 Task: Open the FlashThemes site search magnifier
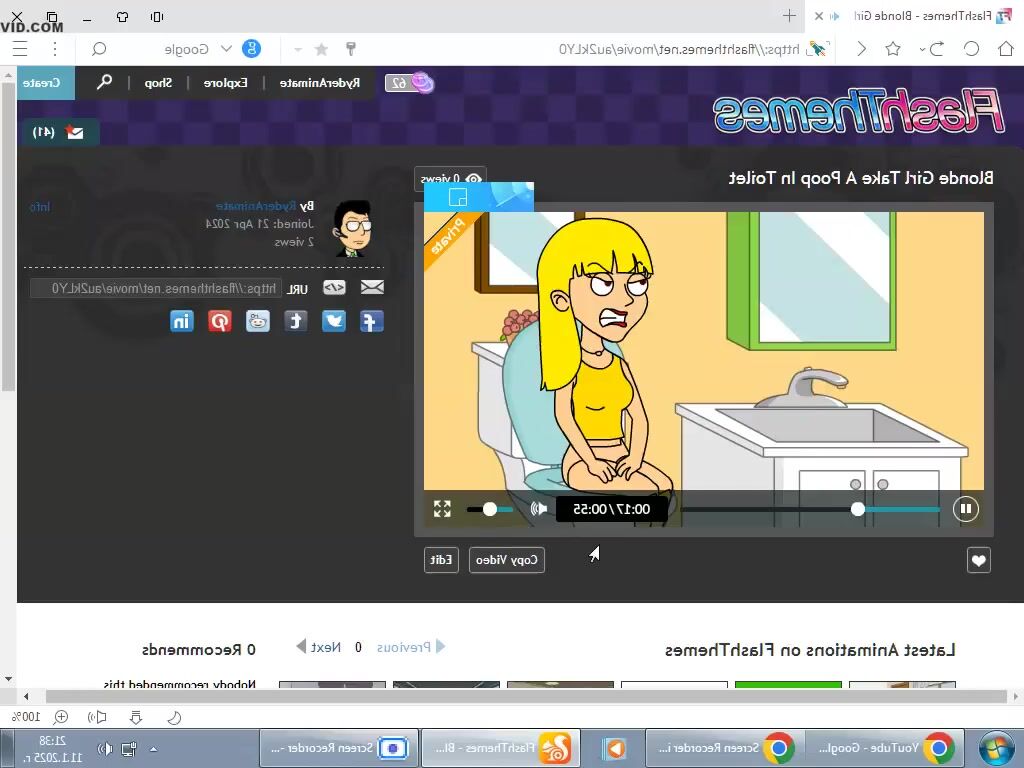pyautogui.click(x=104, y=82)
